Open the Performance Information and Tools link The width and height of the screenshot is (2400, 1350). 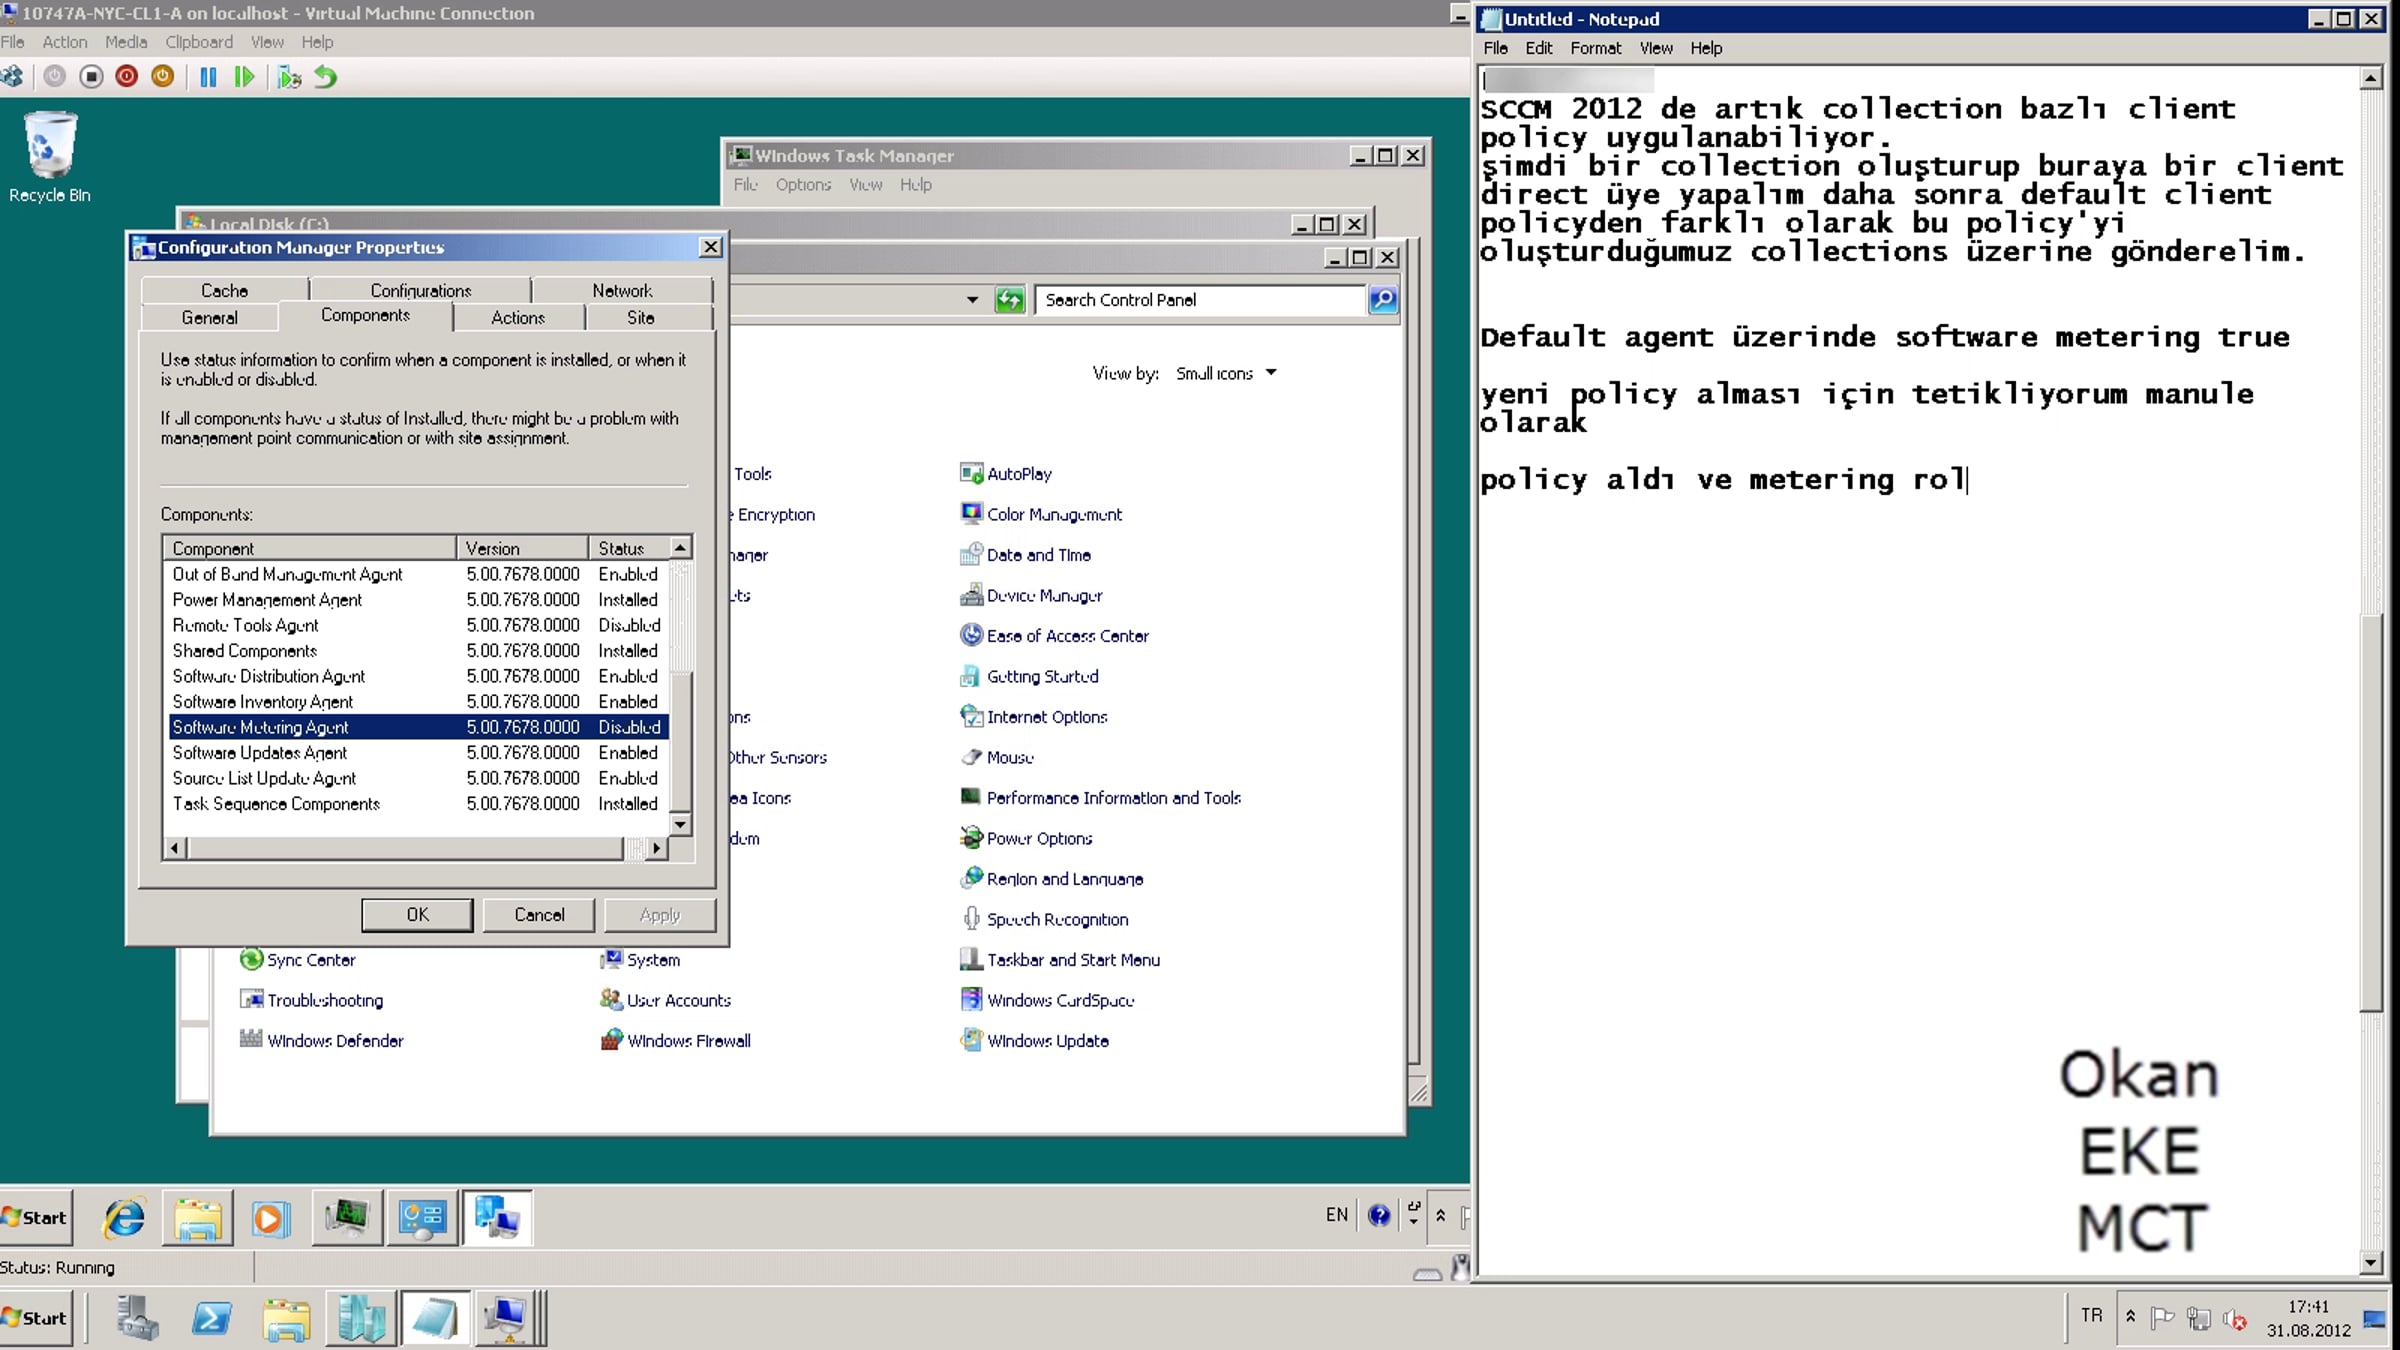(1101, 798)
